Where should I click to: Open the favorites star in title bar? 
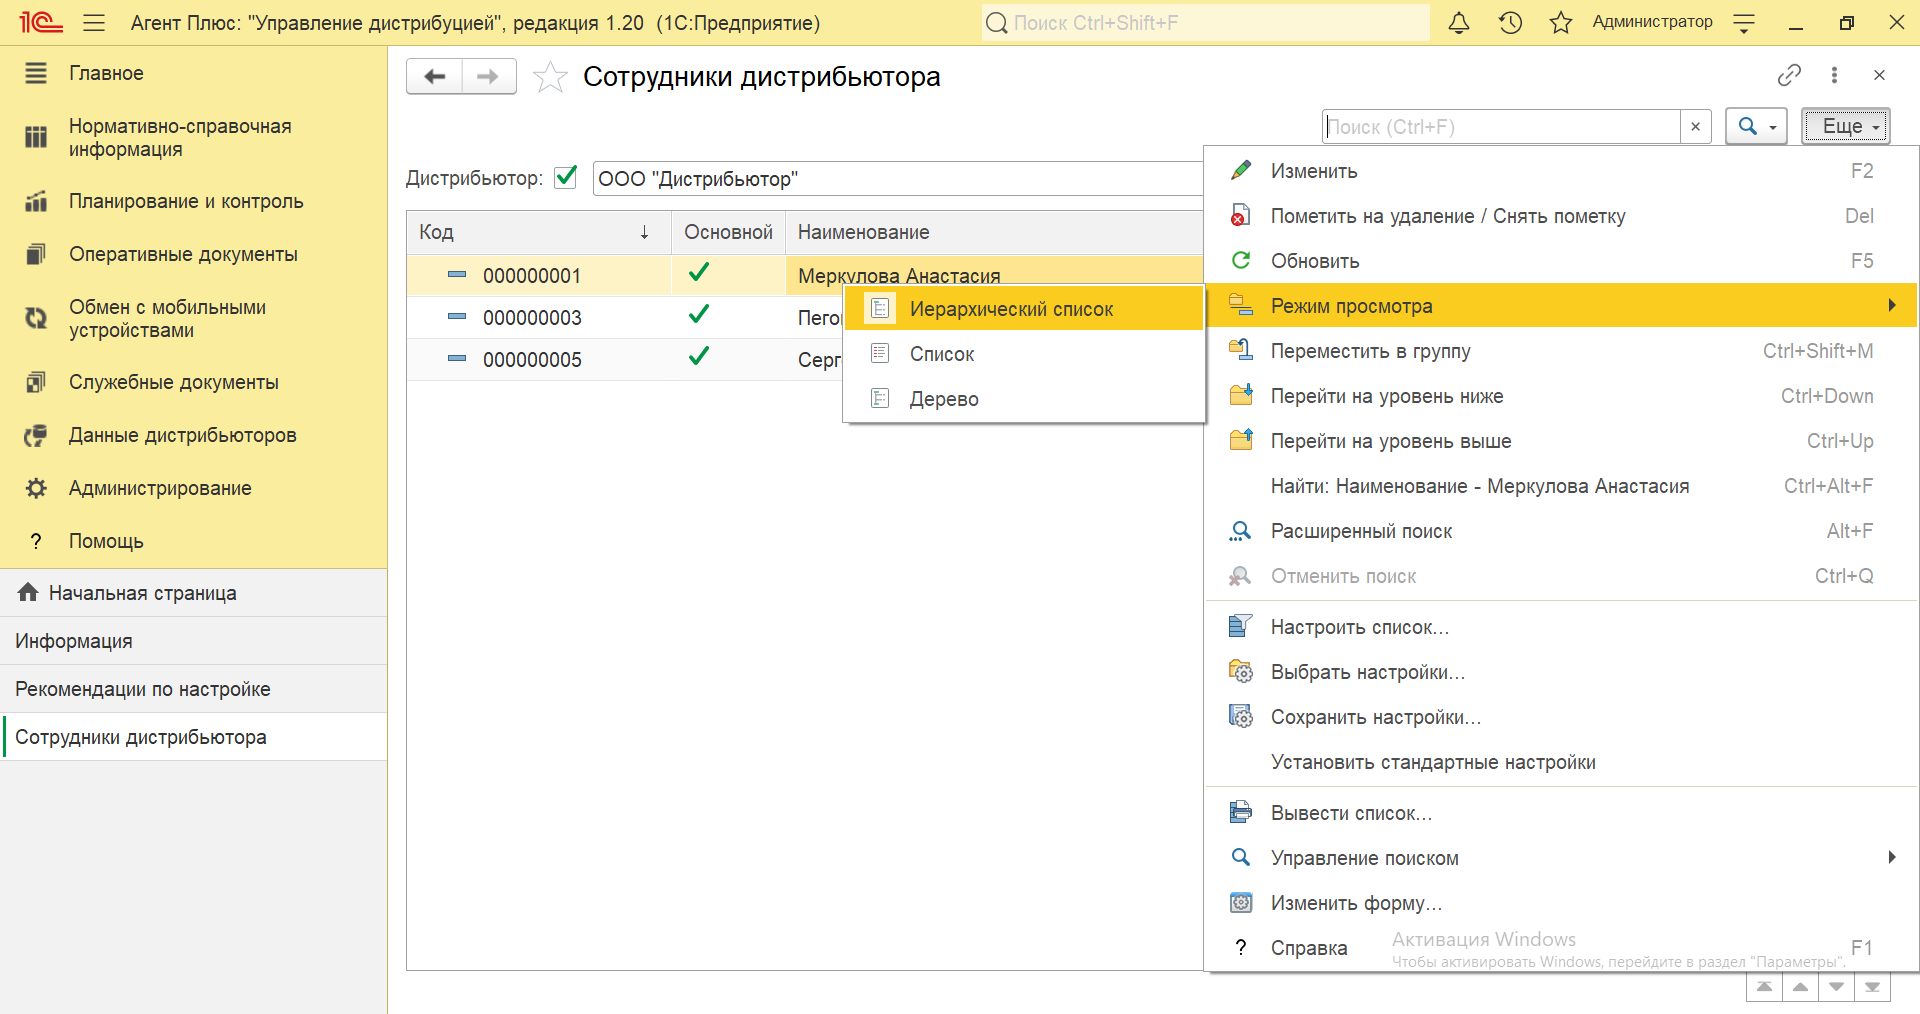(1561, 22)
